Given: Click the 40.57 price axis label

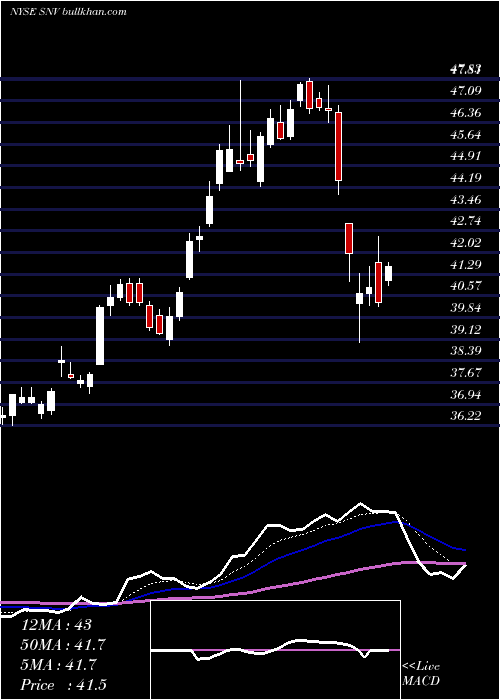Looking at the screenshot, I should click(466, 286).
